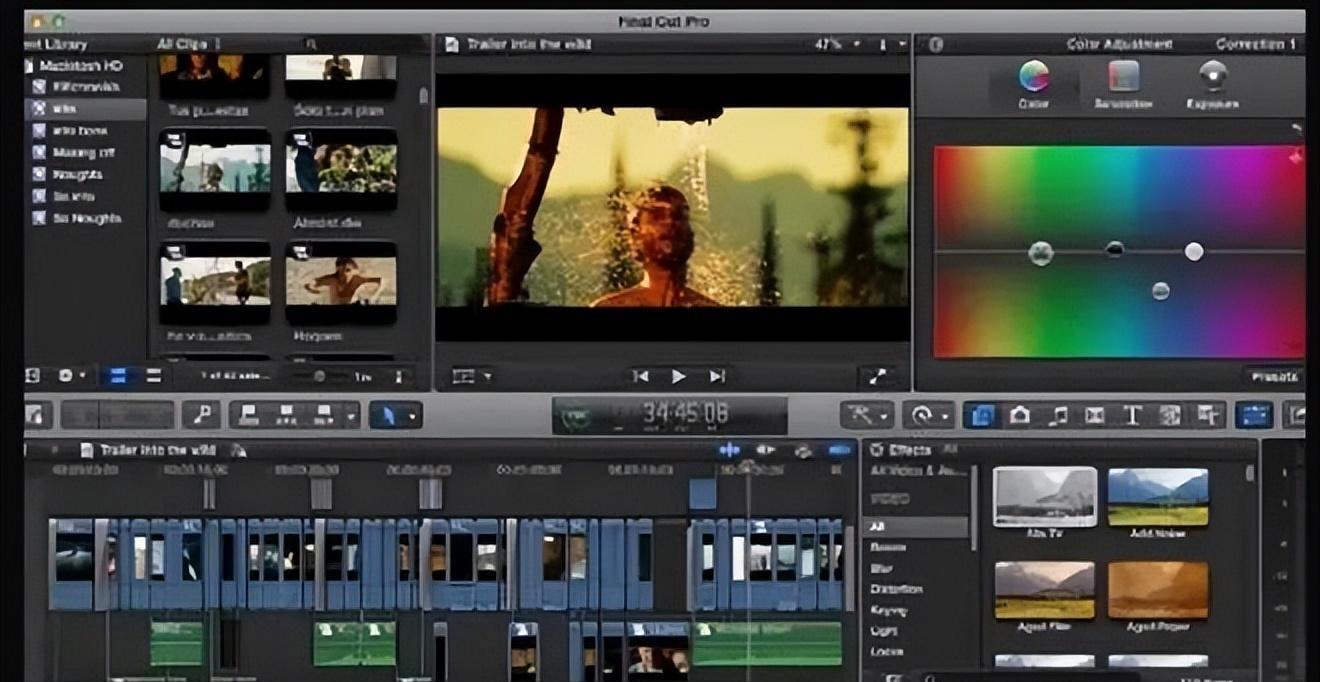1320x682 pixels.
Task: Toggle the blue Inspector button in the toolbar
Action: point(1253,415)
